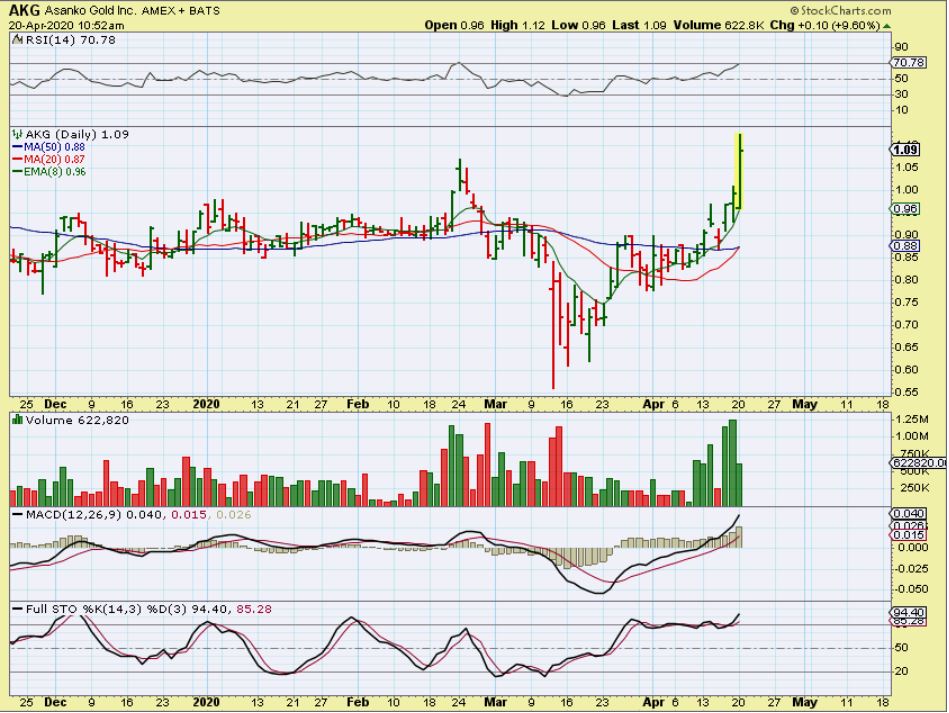Click May on the bottom date axis below the stochastic panel
The image size is (949, 713).
[x=805, y=702]
